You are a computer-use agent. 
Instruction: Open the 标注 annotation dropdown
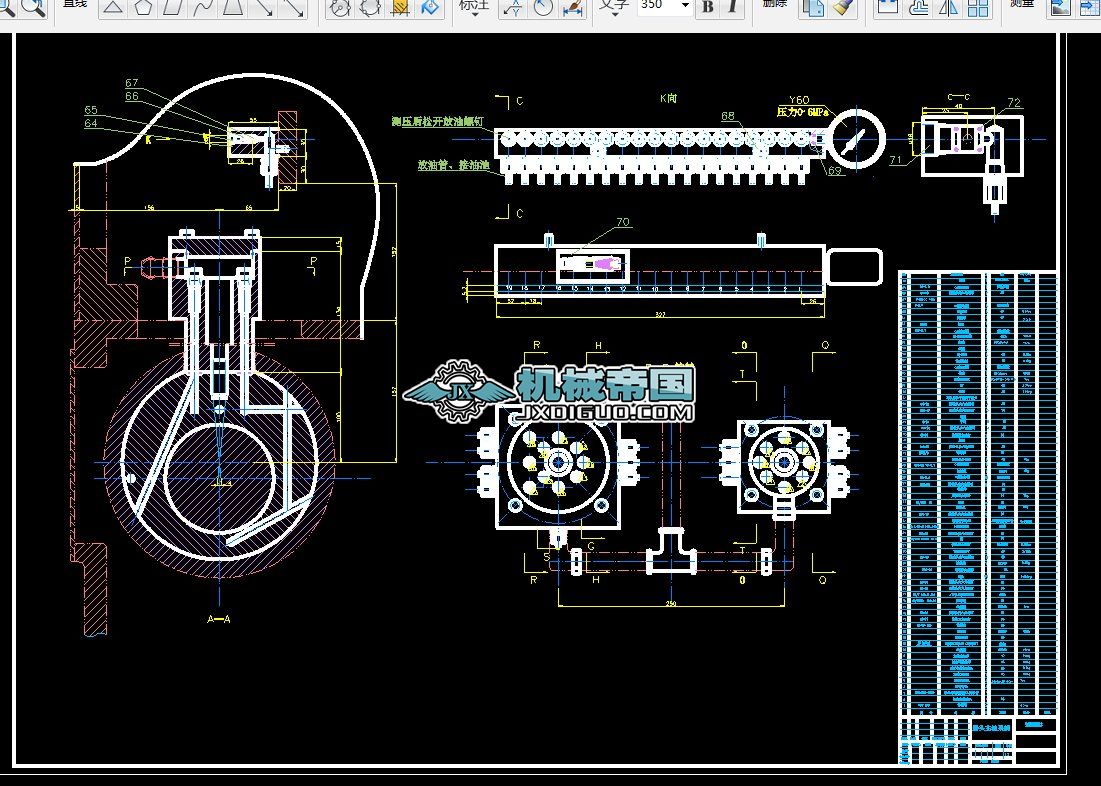pyautogui.click(x=474, y=6)
